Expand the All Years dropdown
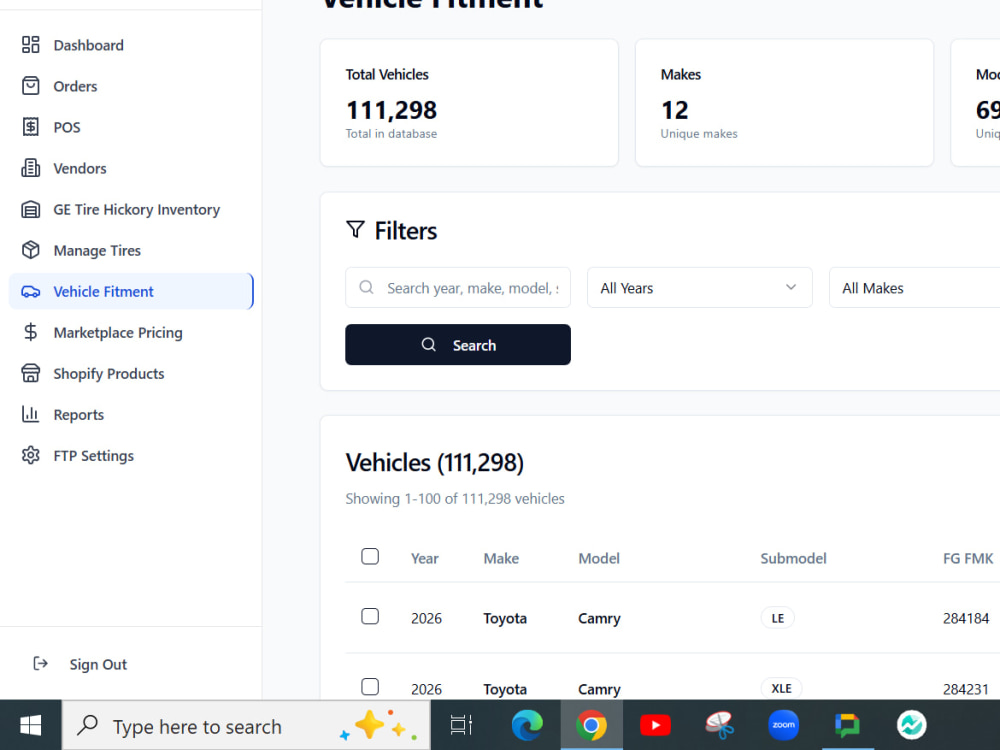The image size is (1000, 750). pos(700,288)
